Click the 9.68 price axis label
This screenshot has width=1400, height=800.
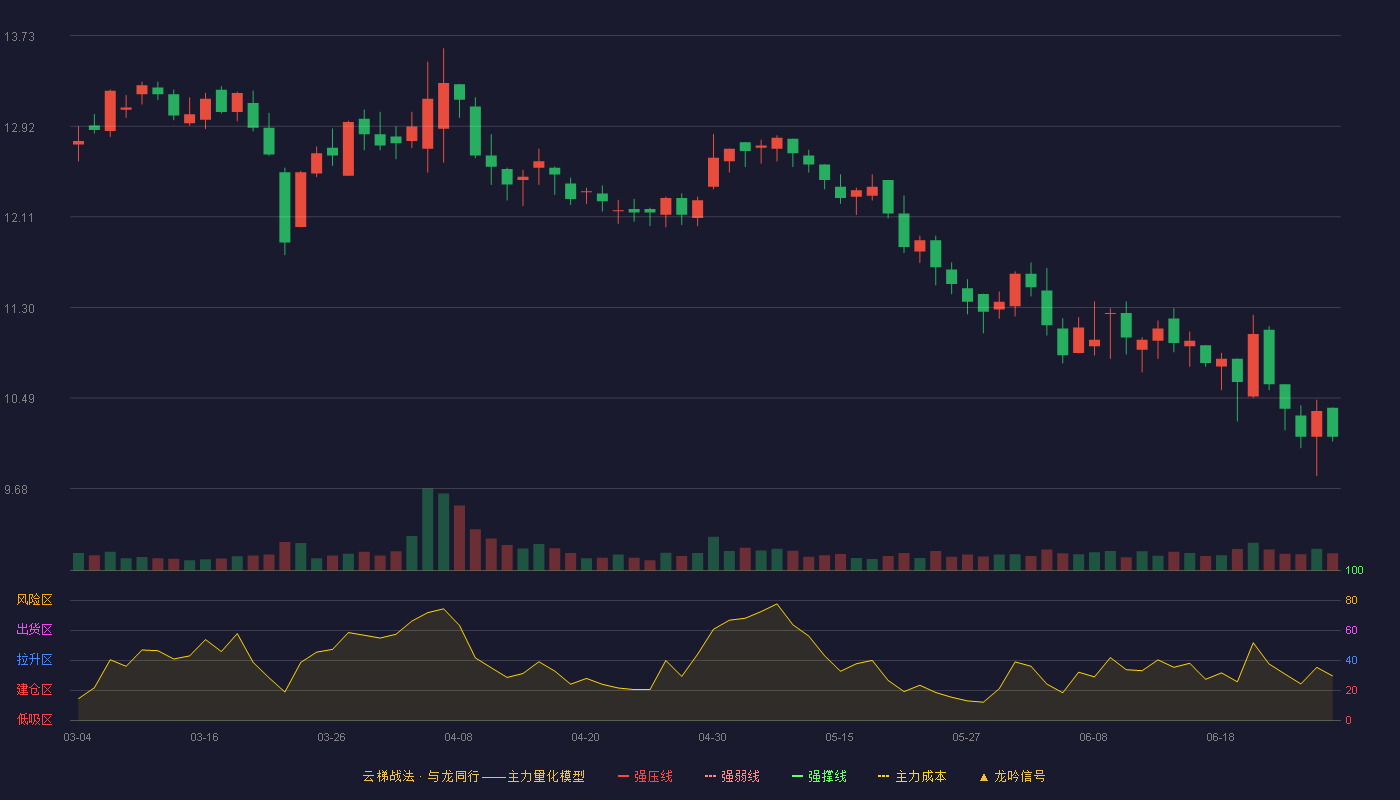pos(16,490)
